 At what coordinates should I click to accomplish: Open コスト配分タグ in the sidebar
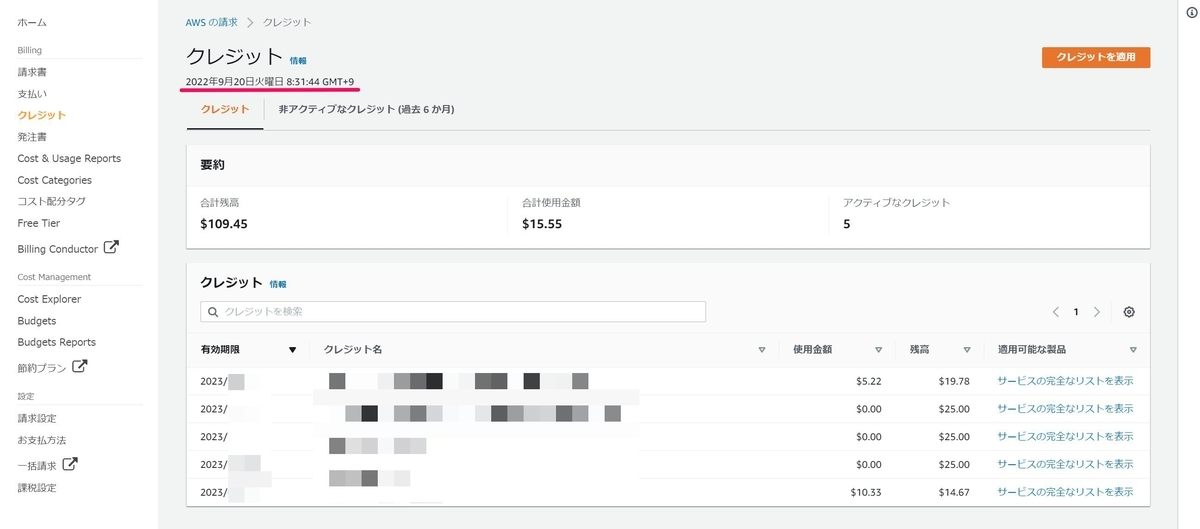(x=51, y=201)
